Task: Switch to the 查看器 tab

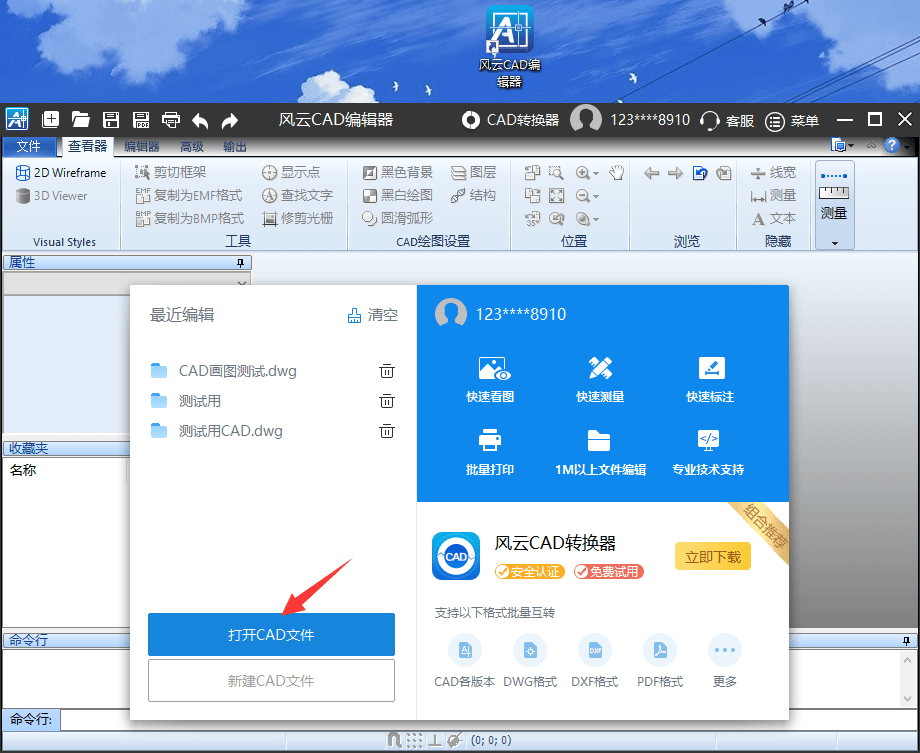Action: point(87,146)
